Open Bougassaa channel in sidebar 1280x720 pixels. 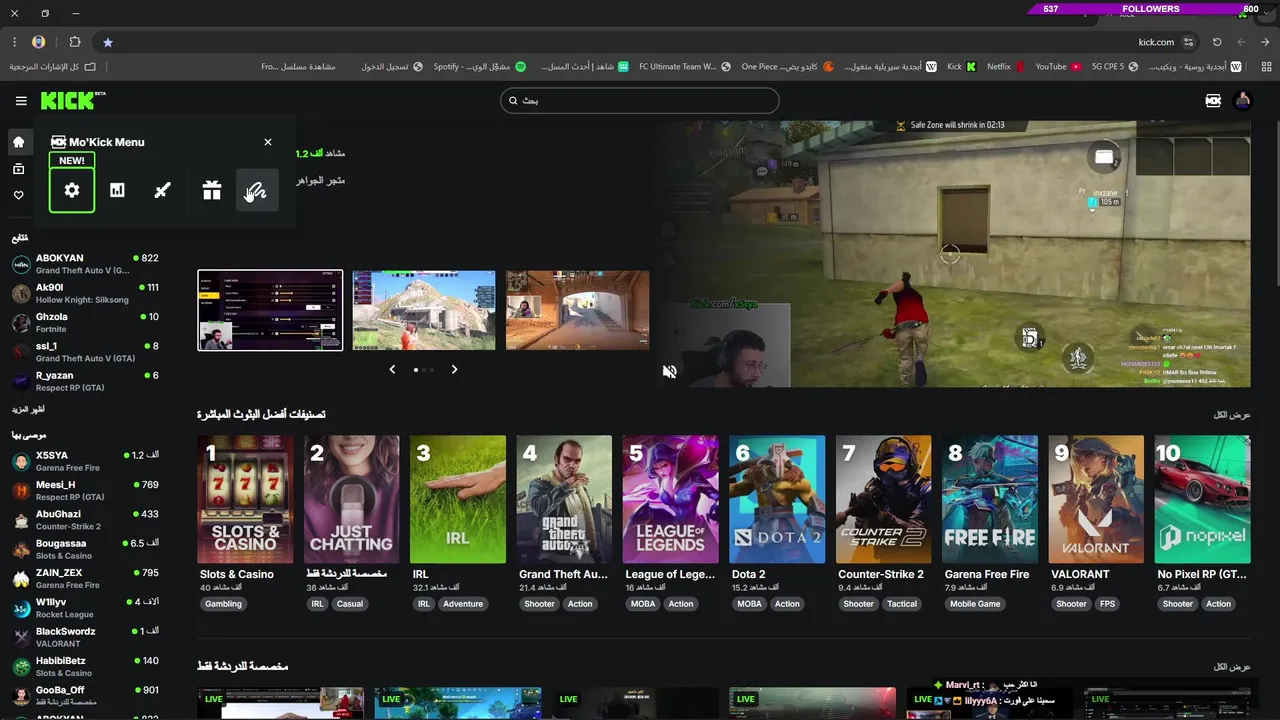pos(85,549)
